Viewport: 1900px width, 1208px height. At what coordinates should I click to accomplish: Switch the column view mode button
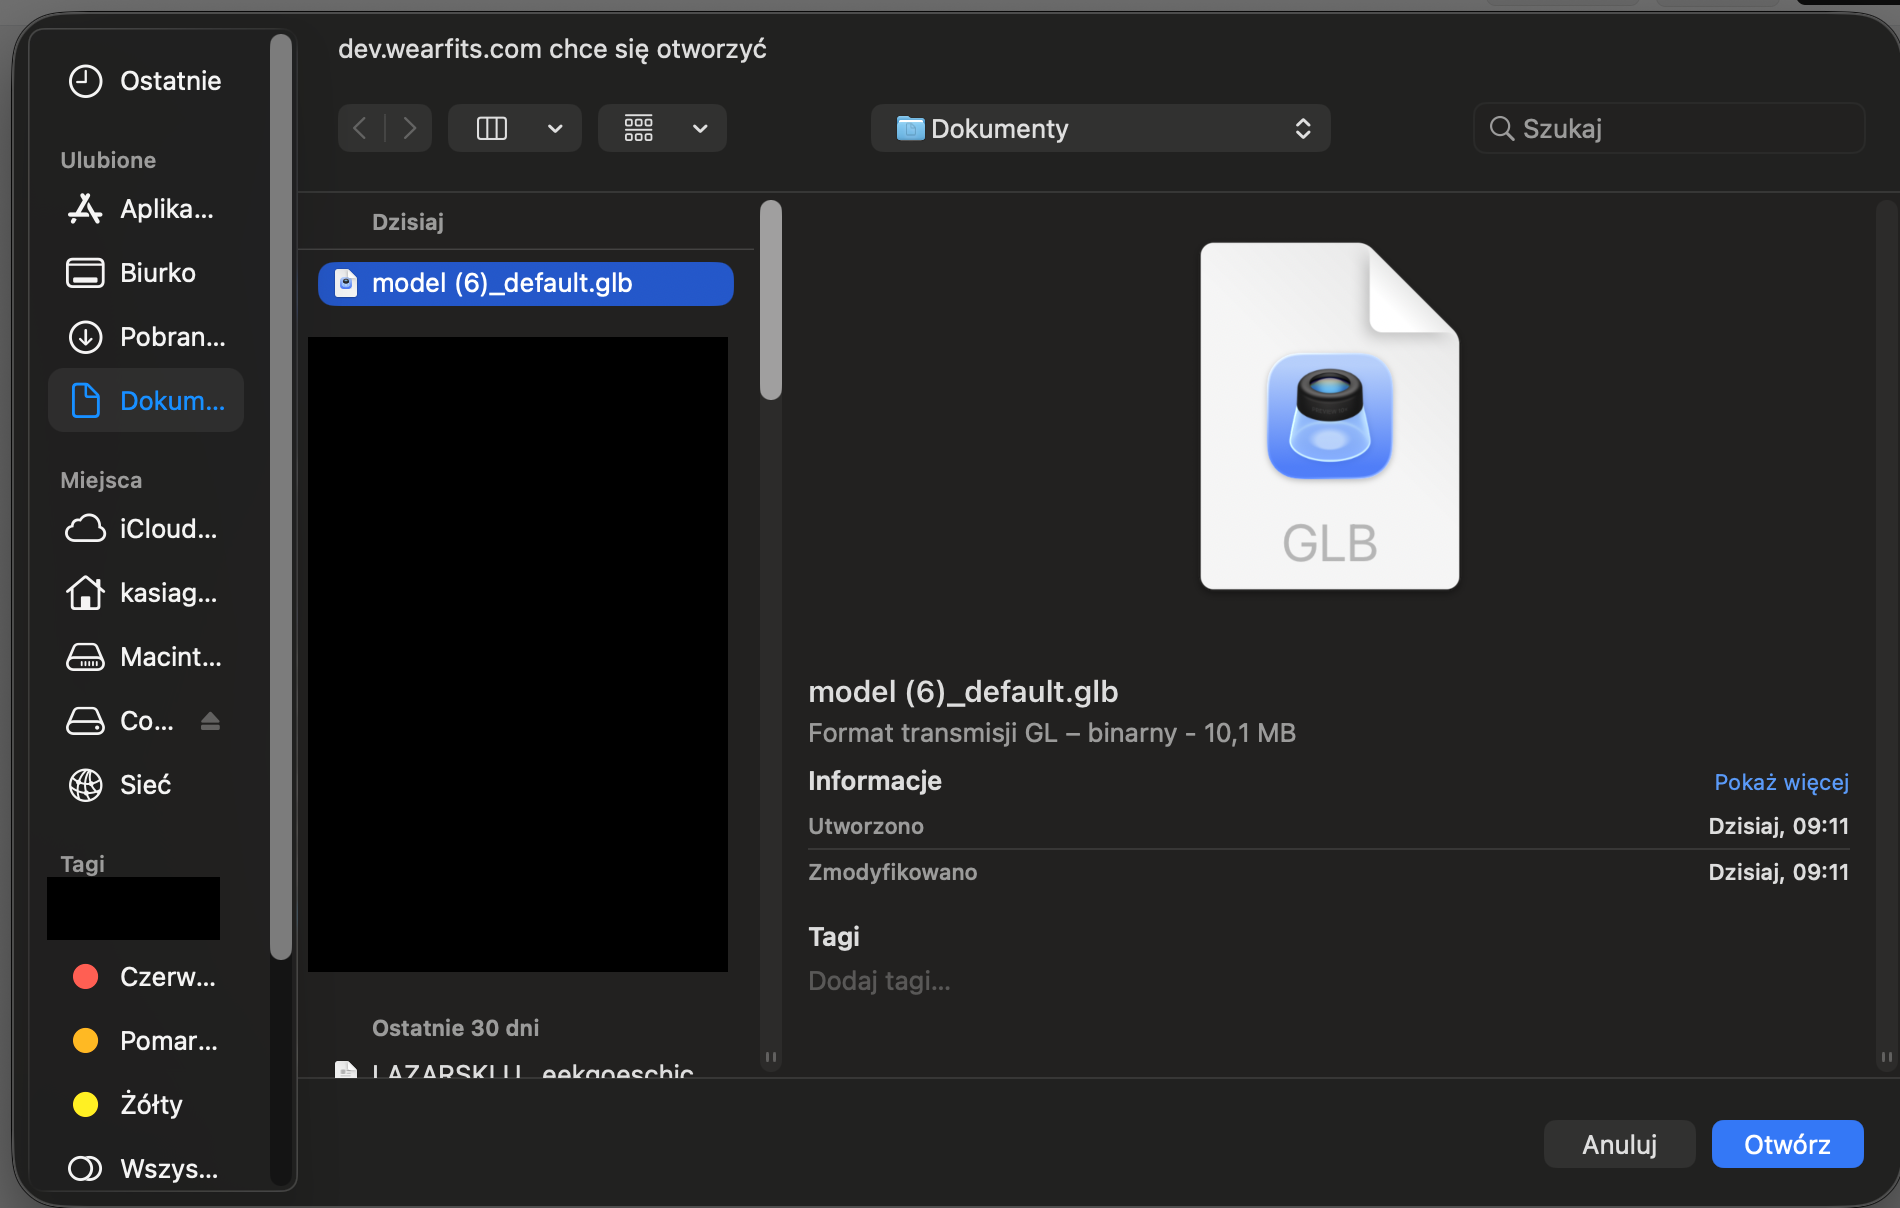pos(492,128)
